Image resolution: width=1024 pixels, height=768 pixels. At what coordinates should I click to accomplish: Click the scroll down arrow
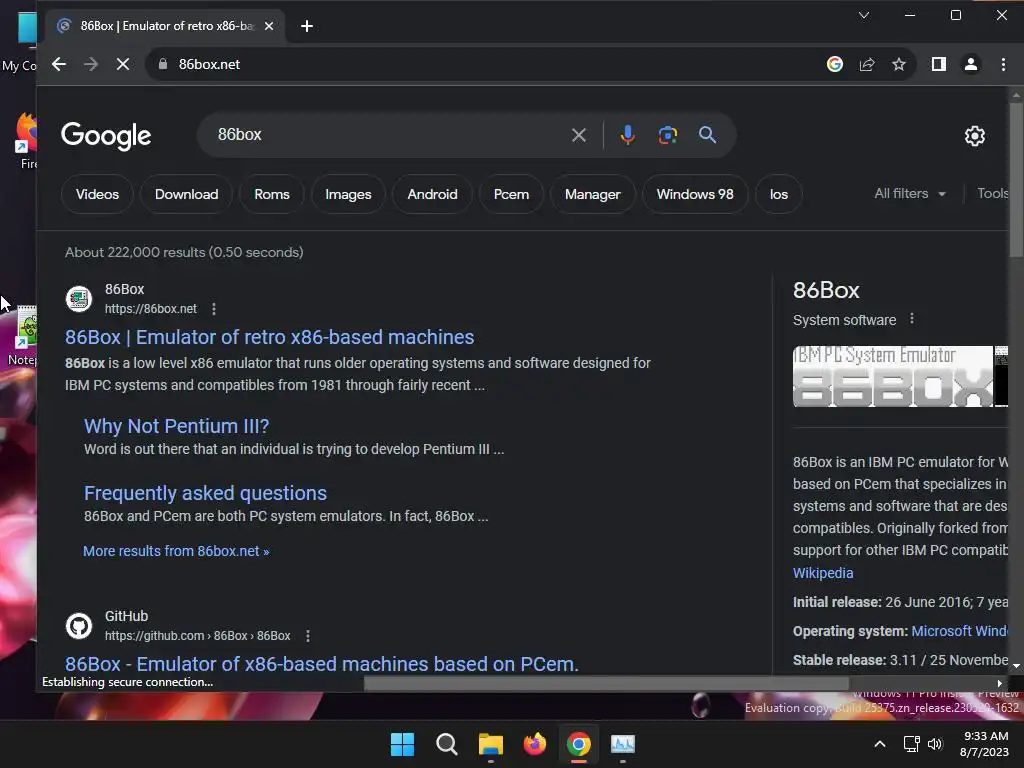[x=1016, y=665]
